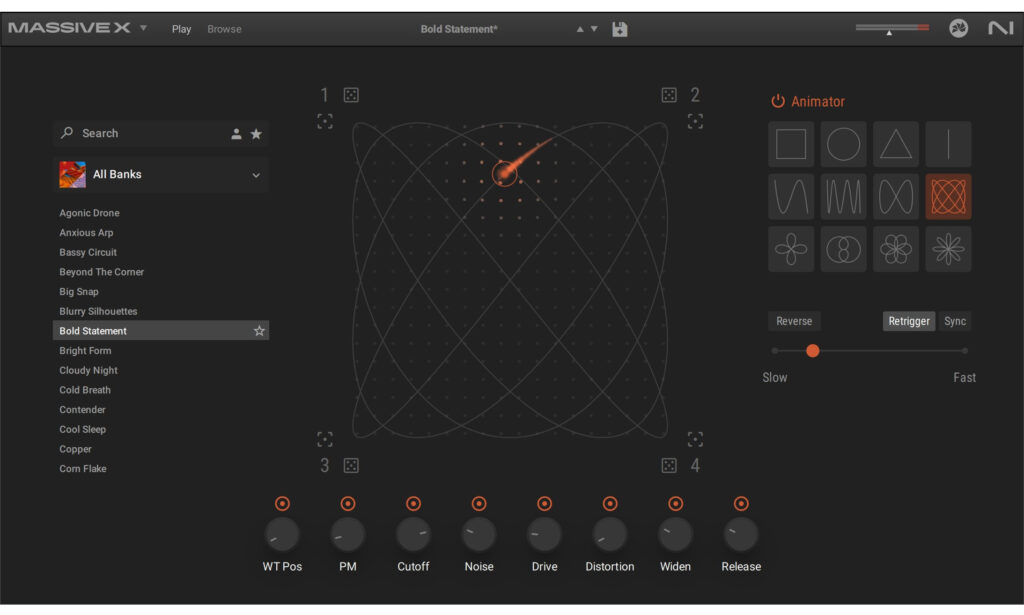Click the save preset floppy disk icon
The width and height of the screenshot is (1024, 615).
(620, 29)
